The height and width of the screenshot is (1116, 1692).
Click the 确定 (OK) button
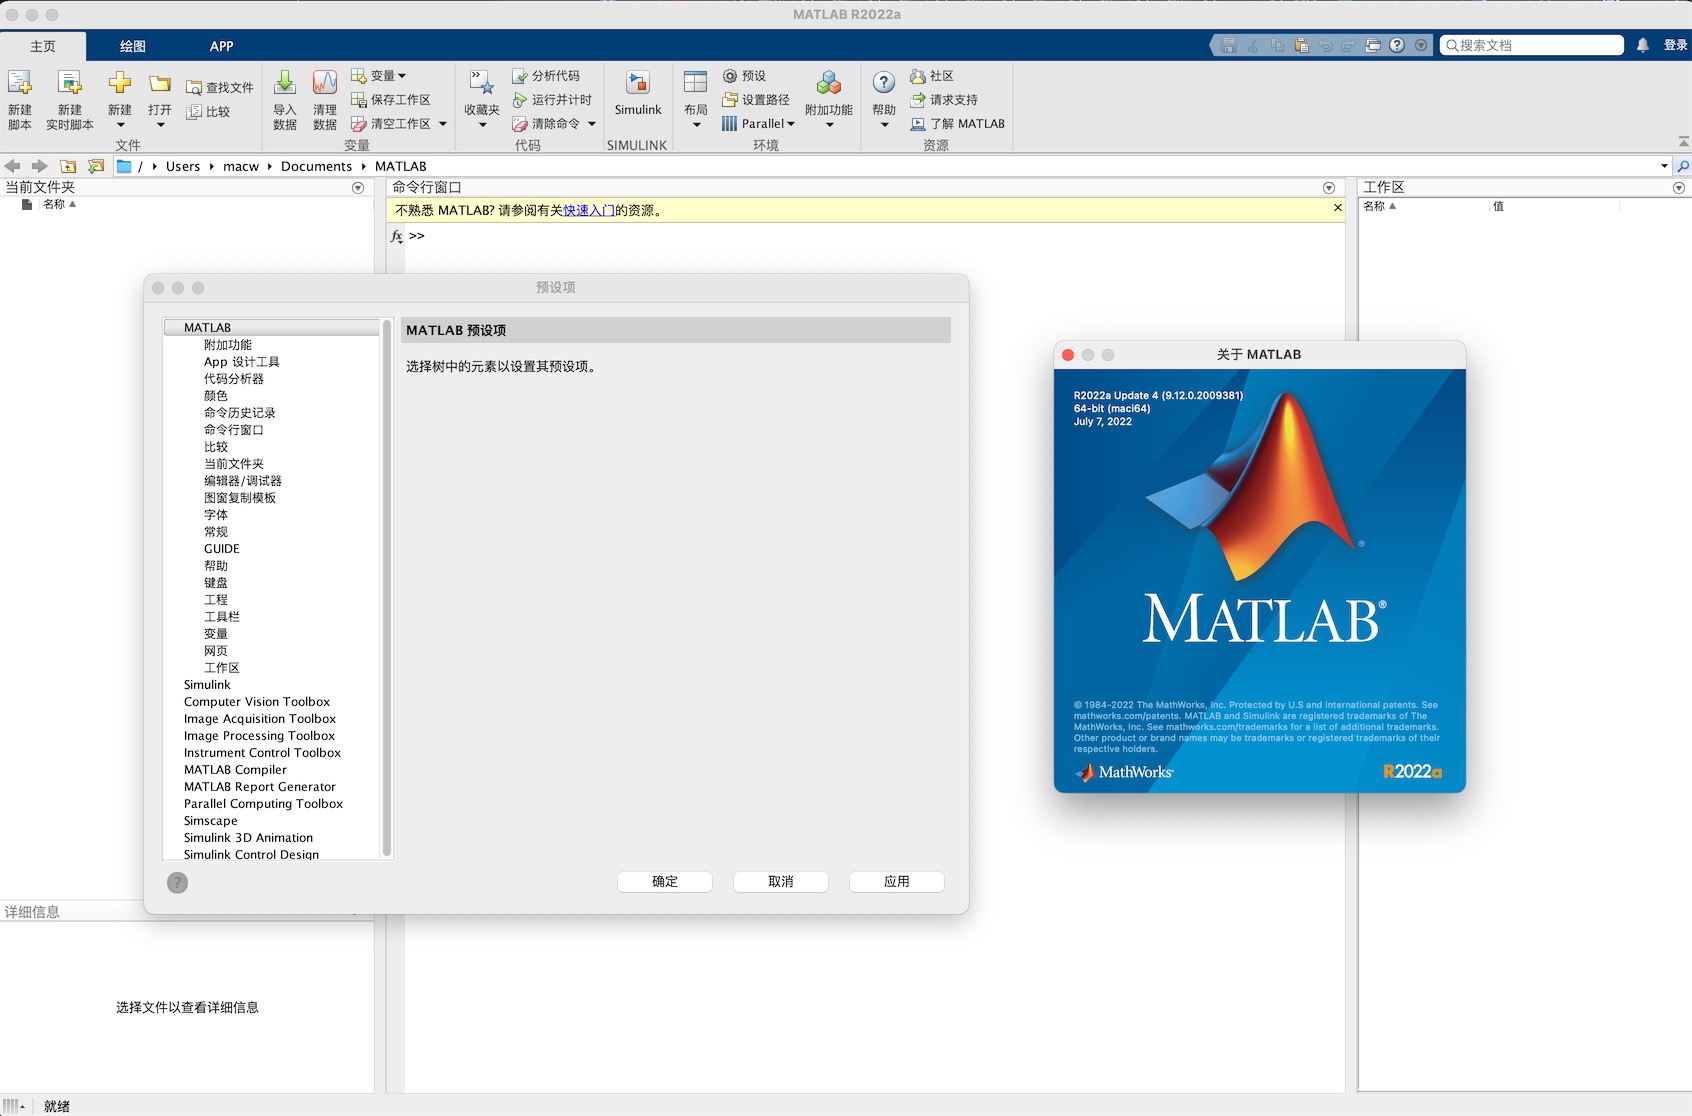665,881
